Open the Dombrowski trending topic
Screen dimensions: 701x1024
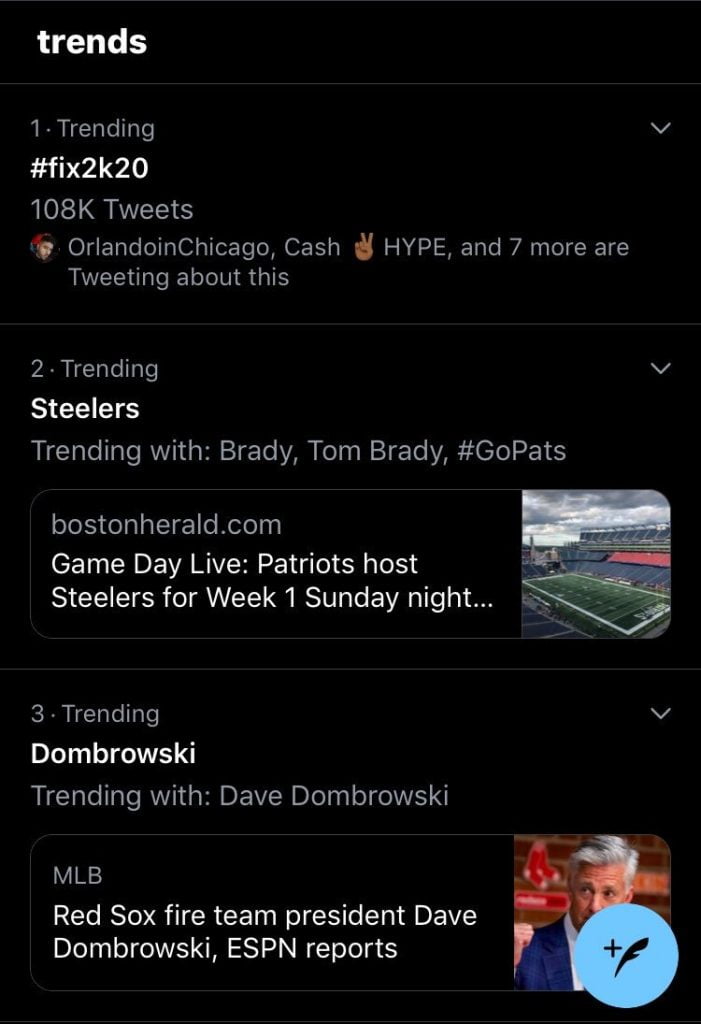point(113,754)
